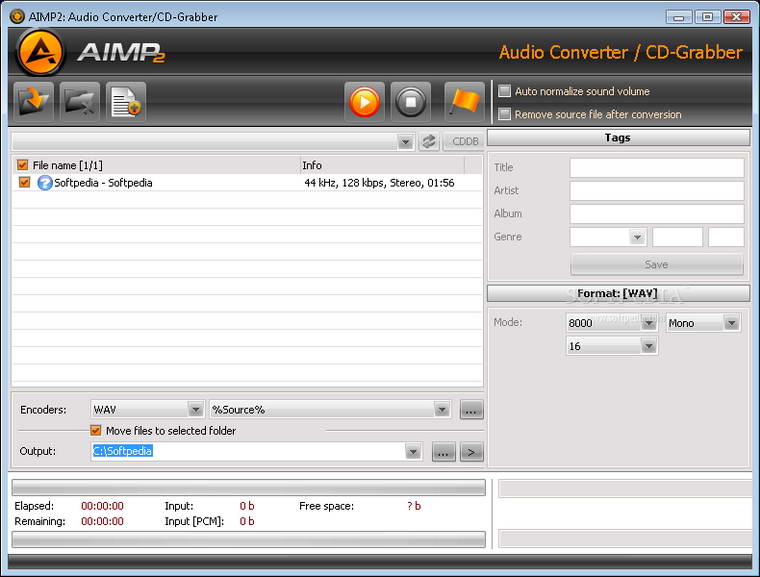
Task: Open the Mono channel mode dropdown
Action: point(731,323)
